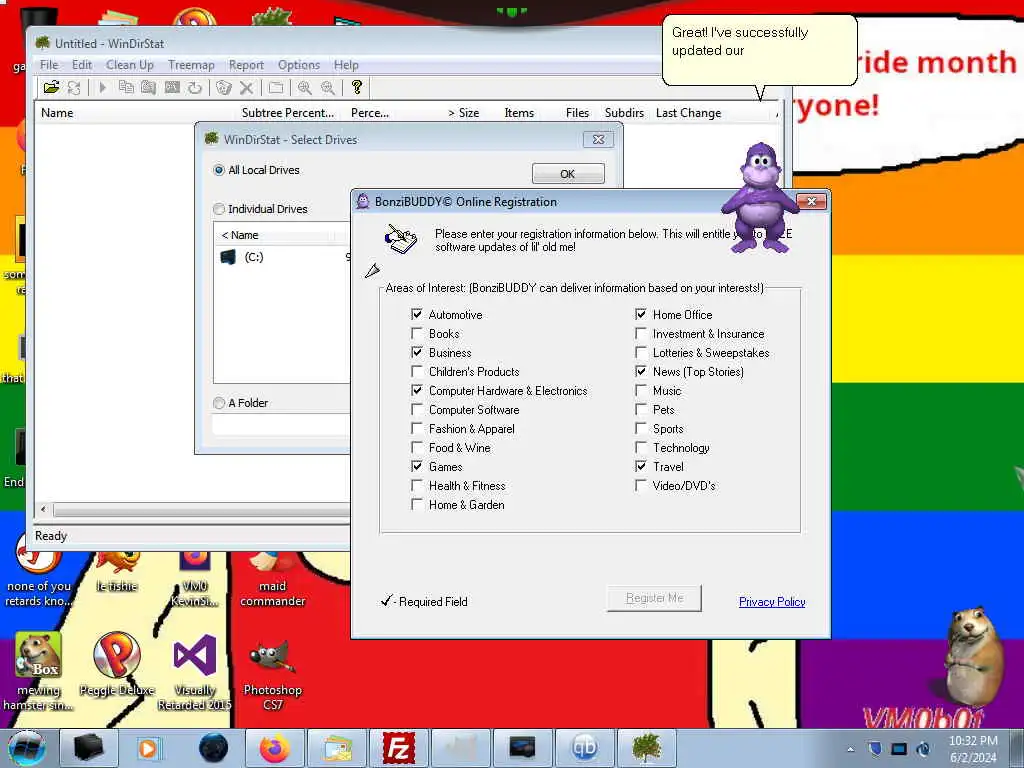1024x768 pixels.
Task: Check the Music checkbox
Action: tap(641, 390)
